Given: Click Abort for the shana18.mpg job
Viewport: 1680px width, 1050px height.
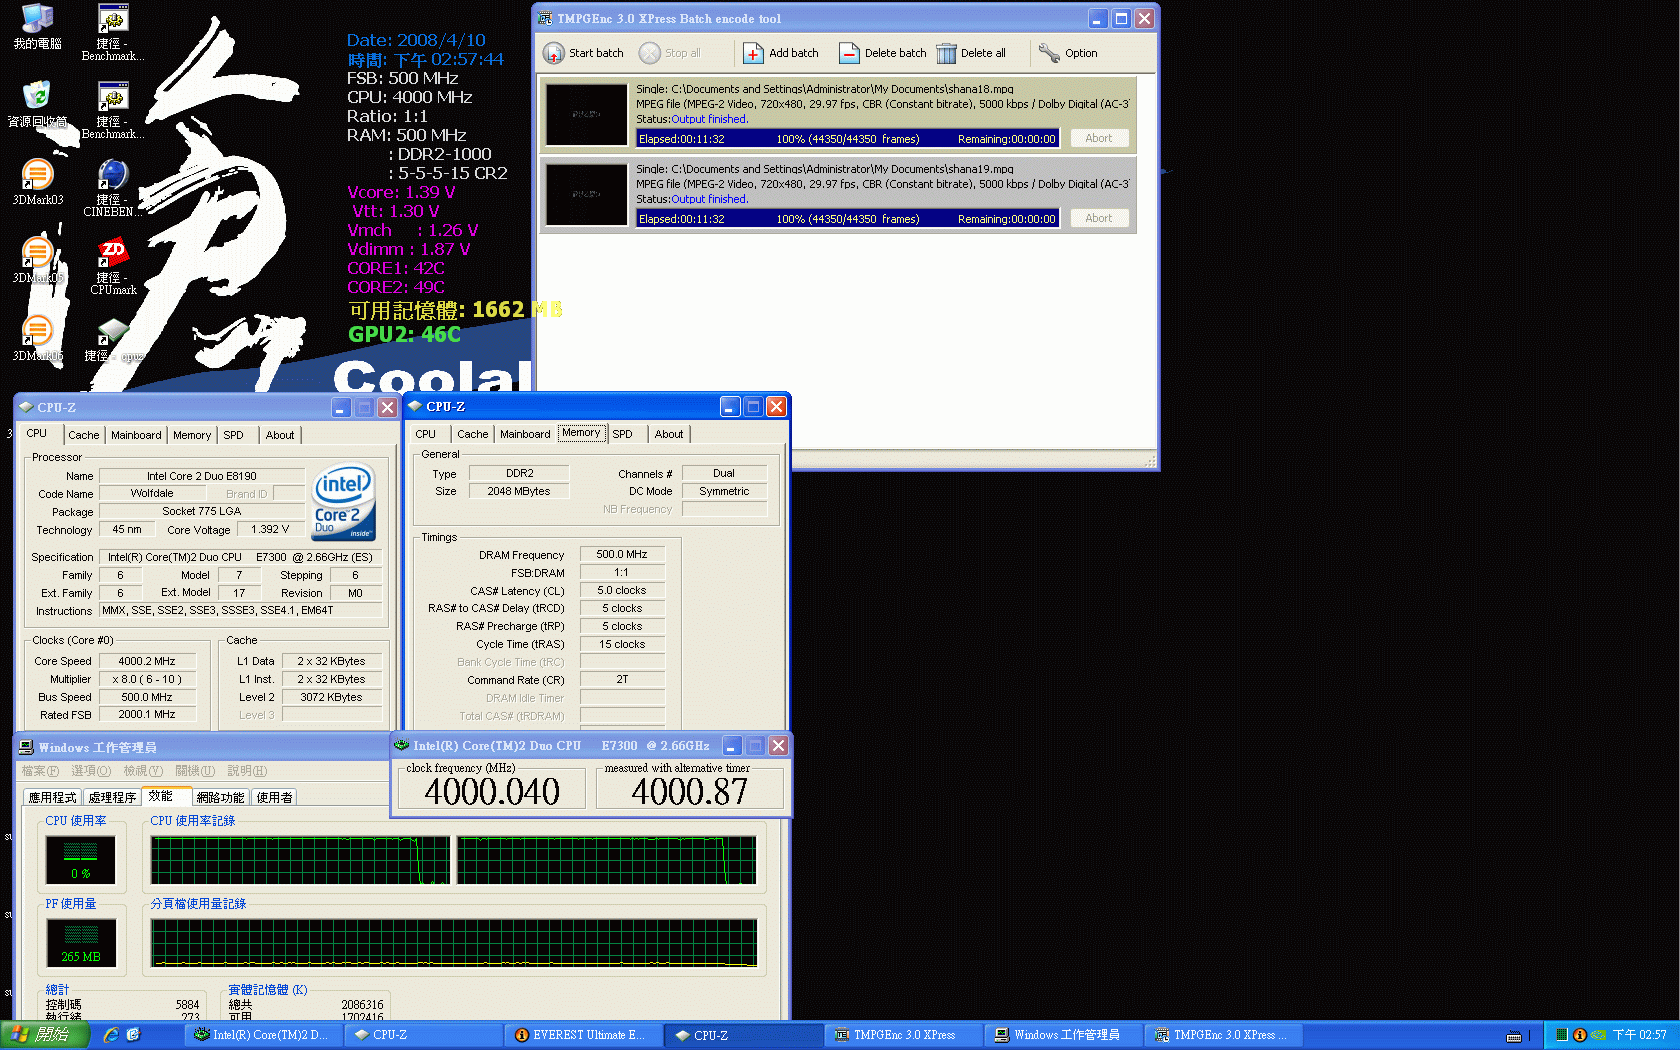Looking at the screenshot, I should click(1099, 138).
